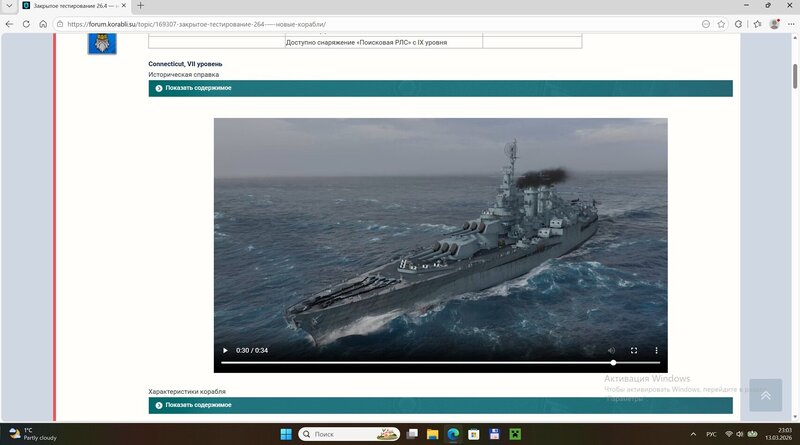
Task: Click the page vertical scrollbar thumb
Action: (x=795, y=76)
